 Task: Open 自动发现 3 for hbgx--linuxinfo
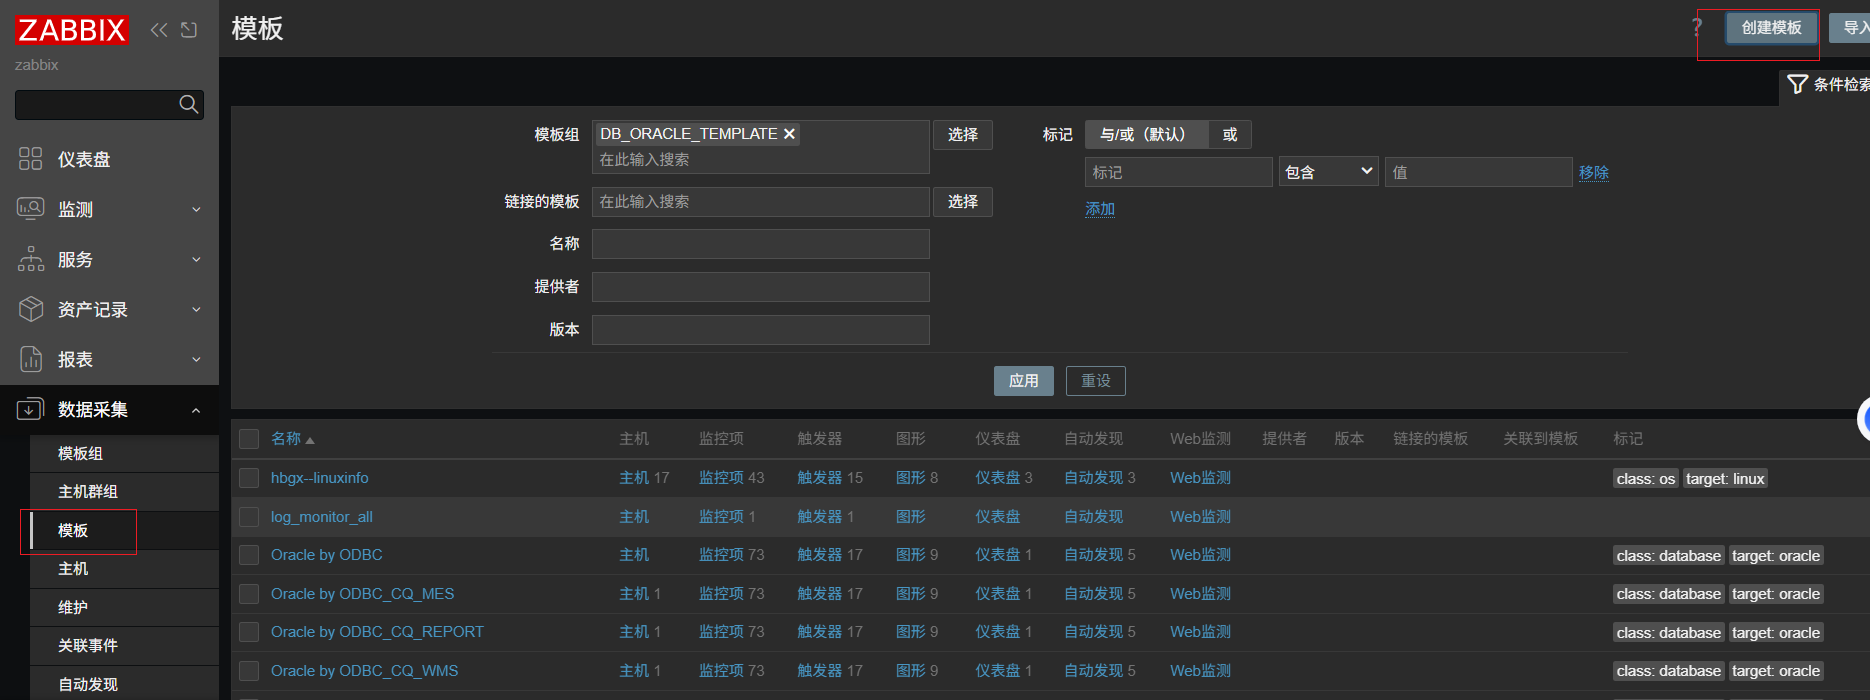point(1093,478)
